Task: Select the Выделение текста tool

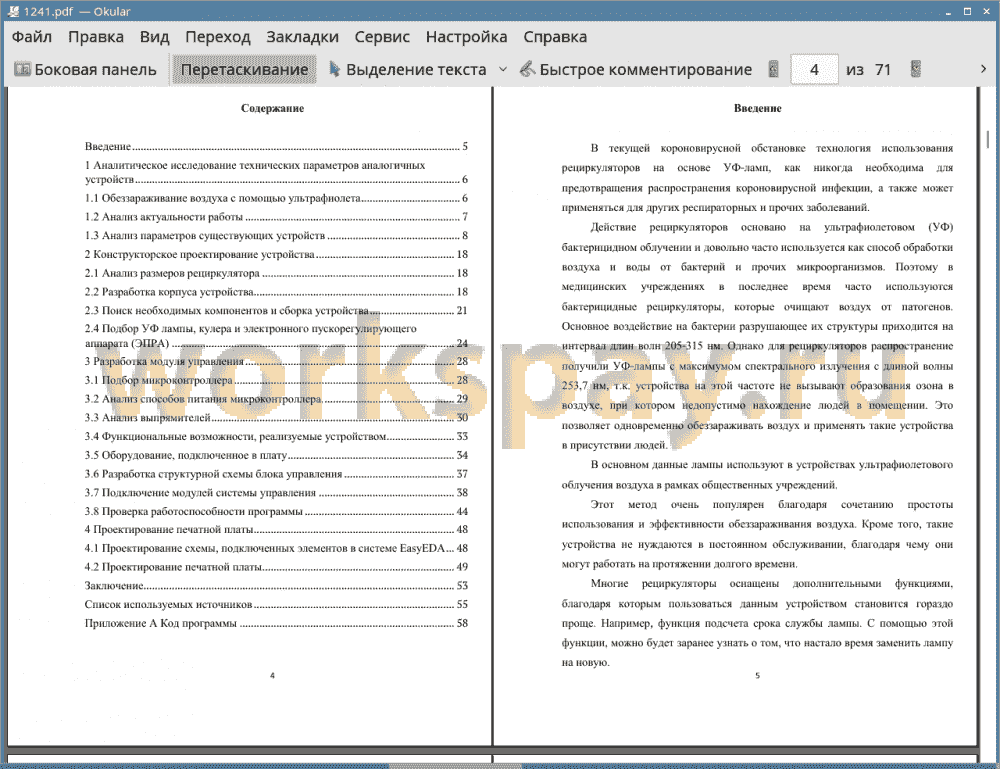Action: point(407,70)
